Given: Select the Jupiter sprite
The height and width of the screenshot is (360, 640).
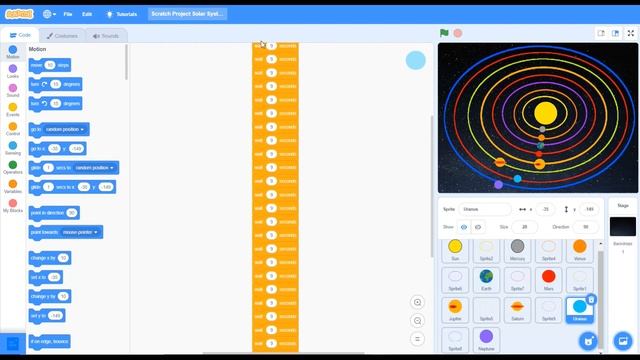Looking at the screenshot, I should pyautogui.click(x=455, y=310).
